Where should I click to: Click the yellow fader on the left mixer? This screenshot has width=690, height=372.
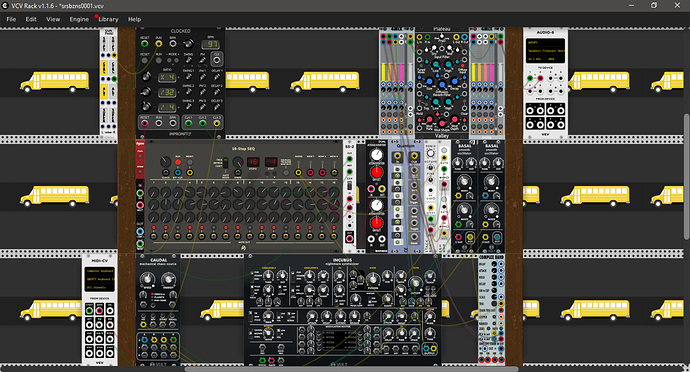(383, 72)
